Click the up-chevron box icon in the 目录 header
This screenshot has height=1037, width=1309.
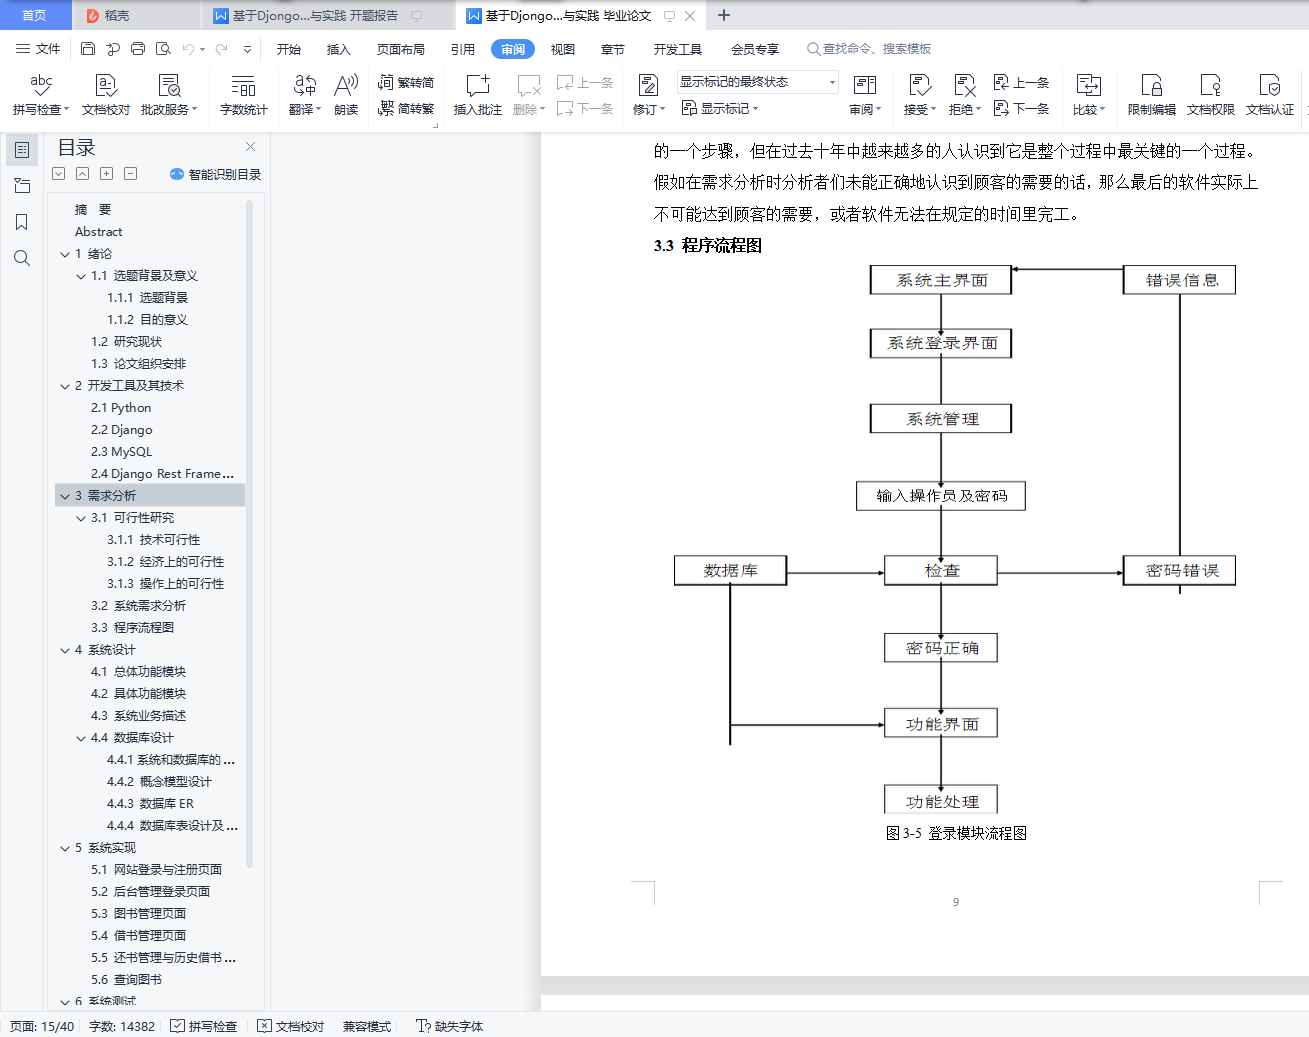pyautogui.click(x=82, y=174)
